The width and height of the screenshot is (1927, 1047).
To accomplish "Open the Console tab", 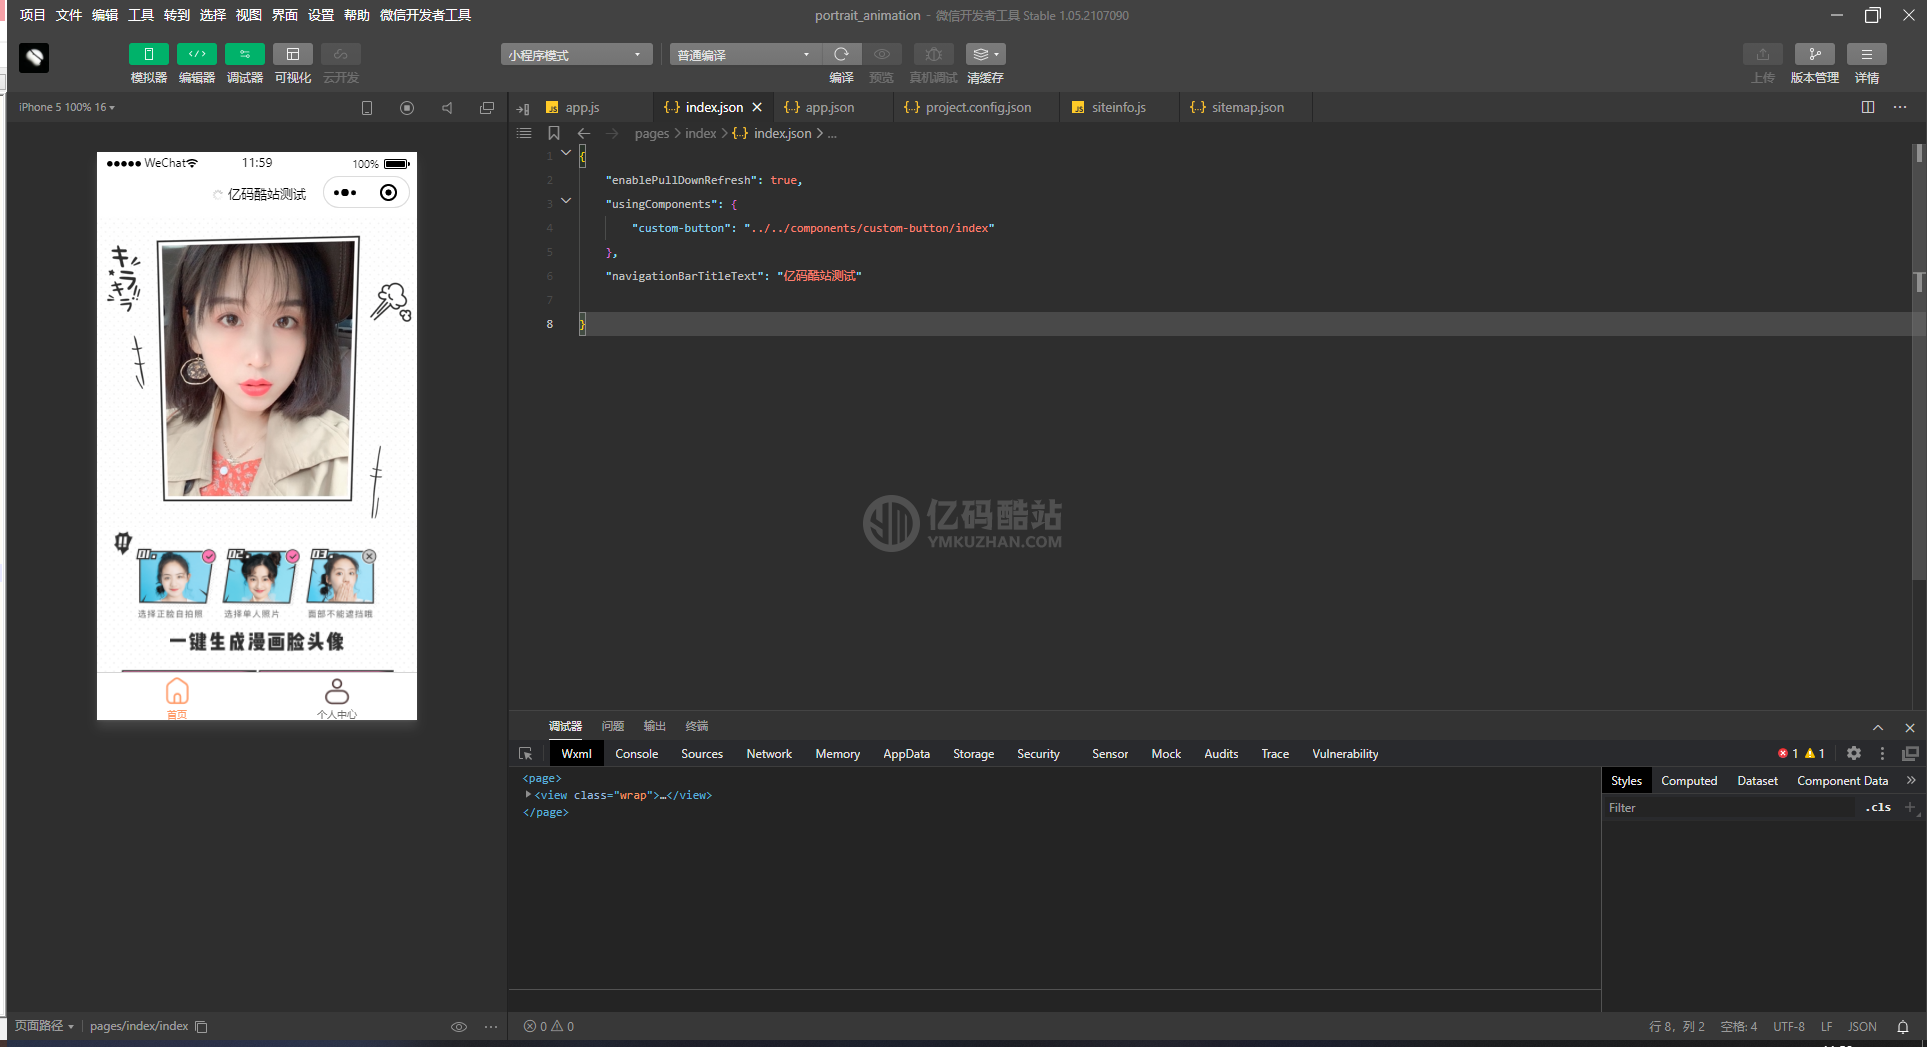I will [637, 754].
